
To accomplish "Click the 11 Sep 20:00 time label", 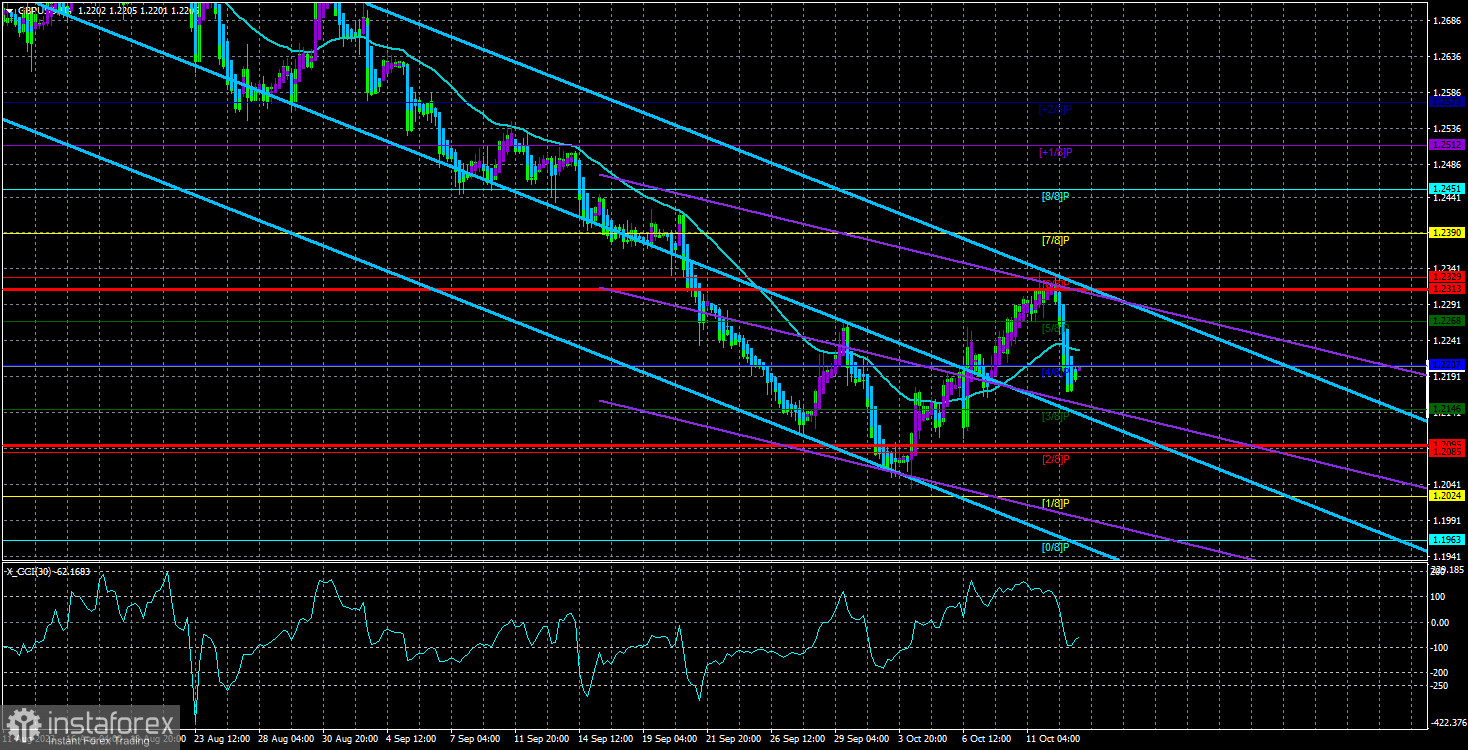I will 543,739.
